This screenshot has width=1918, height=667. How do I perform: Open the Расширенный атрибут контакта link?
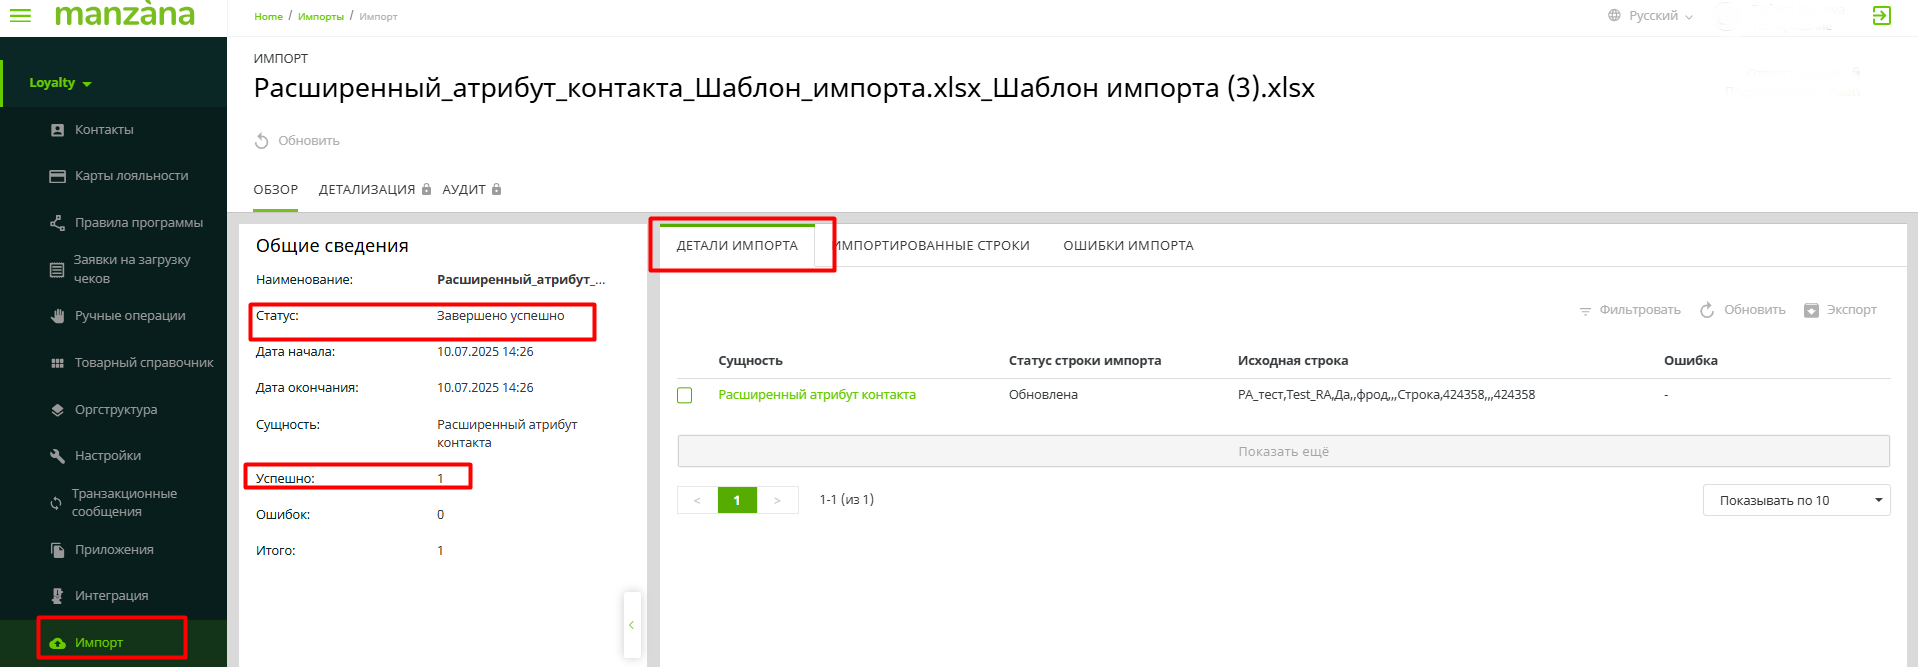816,395
